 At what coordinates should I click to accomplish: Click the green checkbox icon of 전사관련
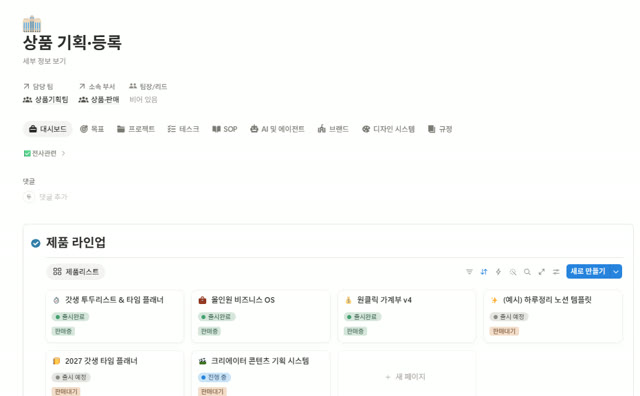tap(27, 154)
